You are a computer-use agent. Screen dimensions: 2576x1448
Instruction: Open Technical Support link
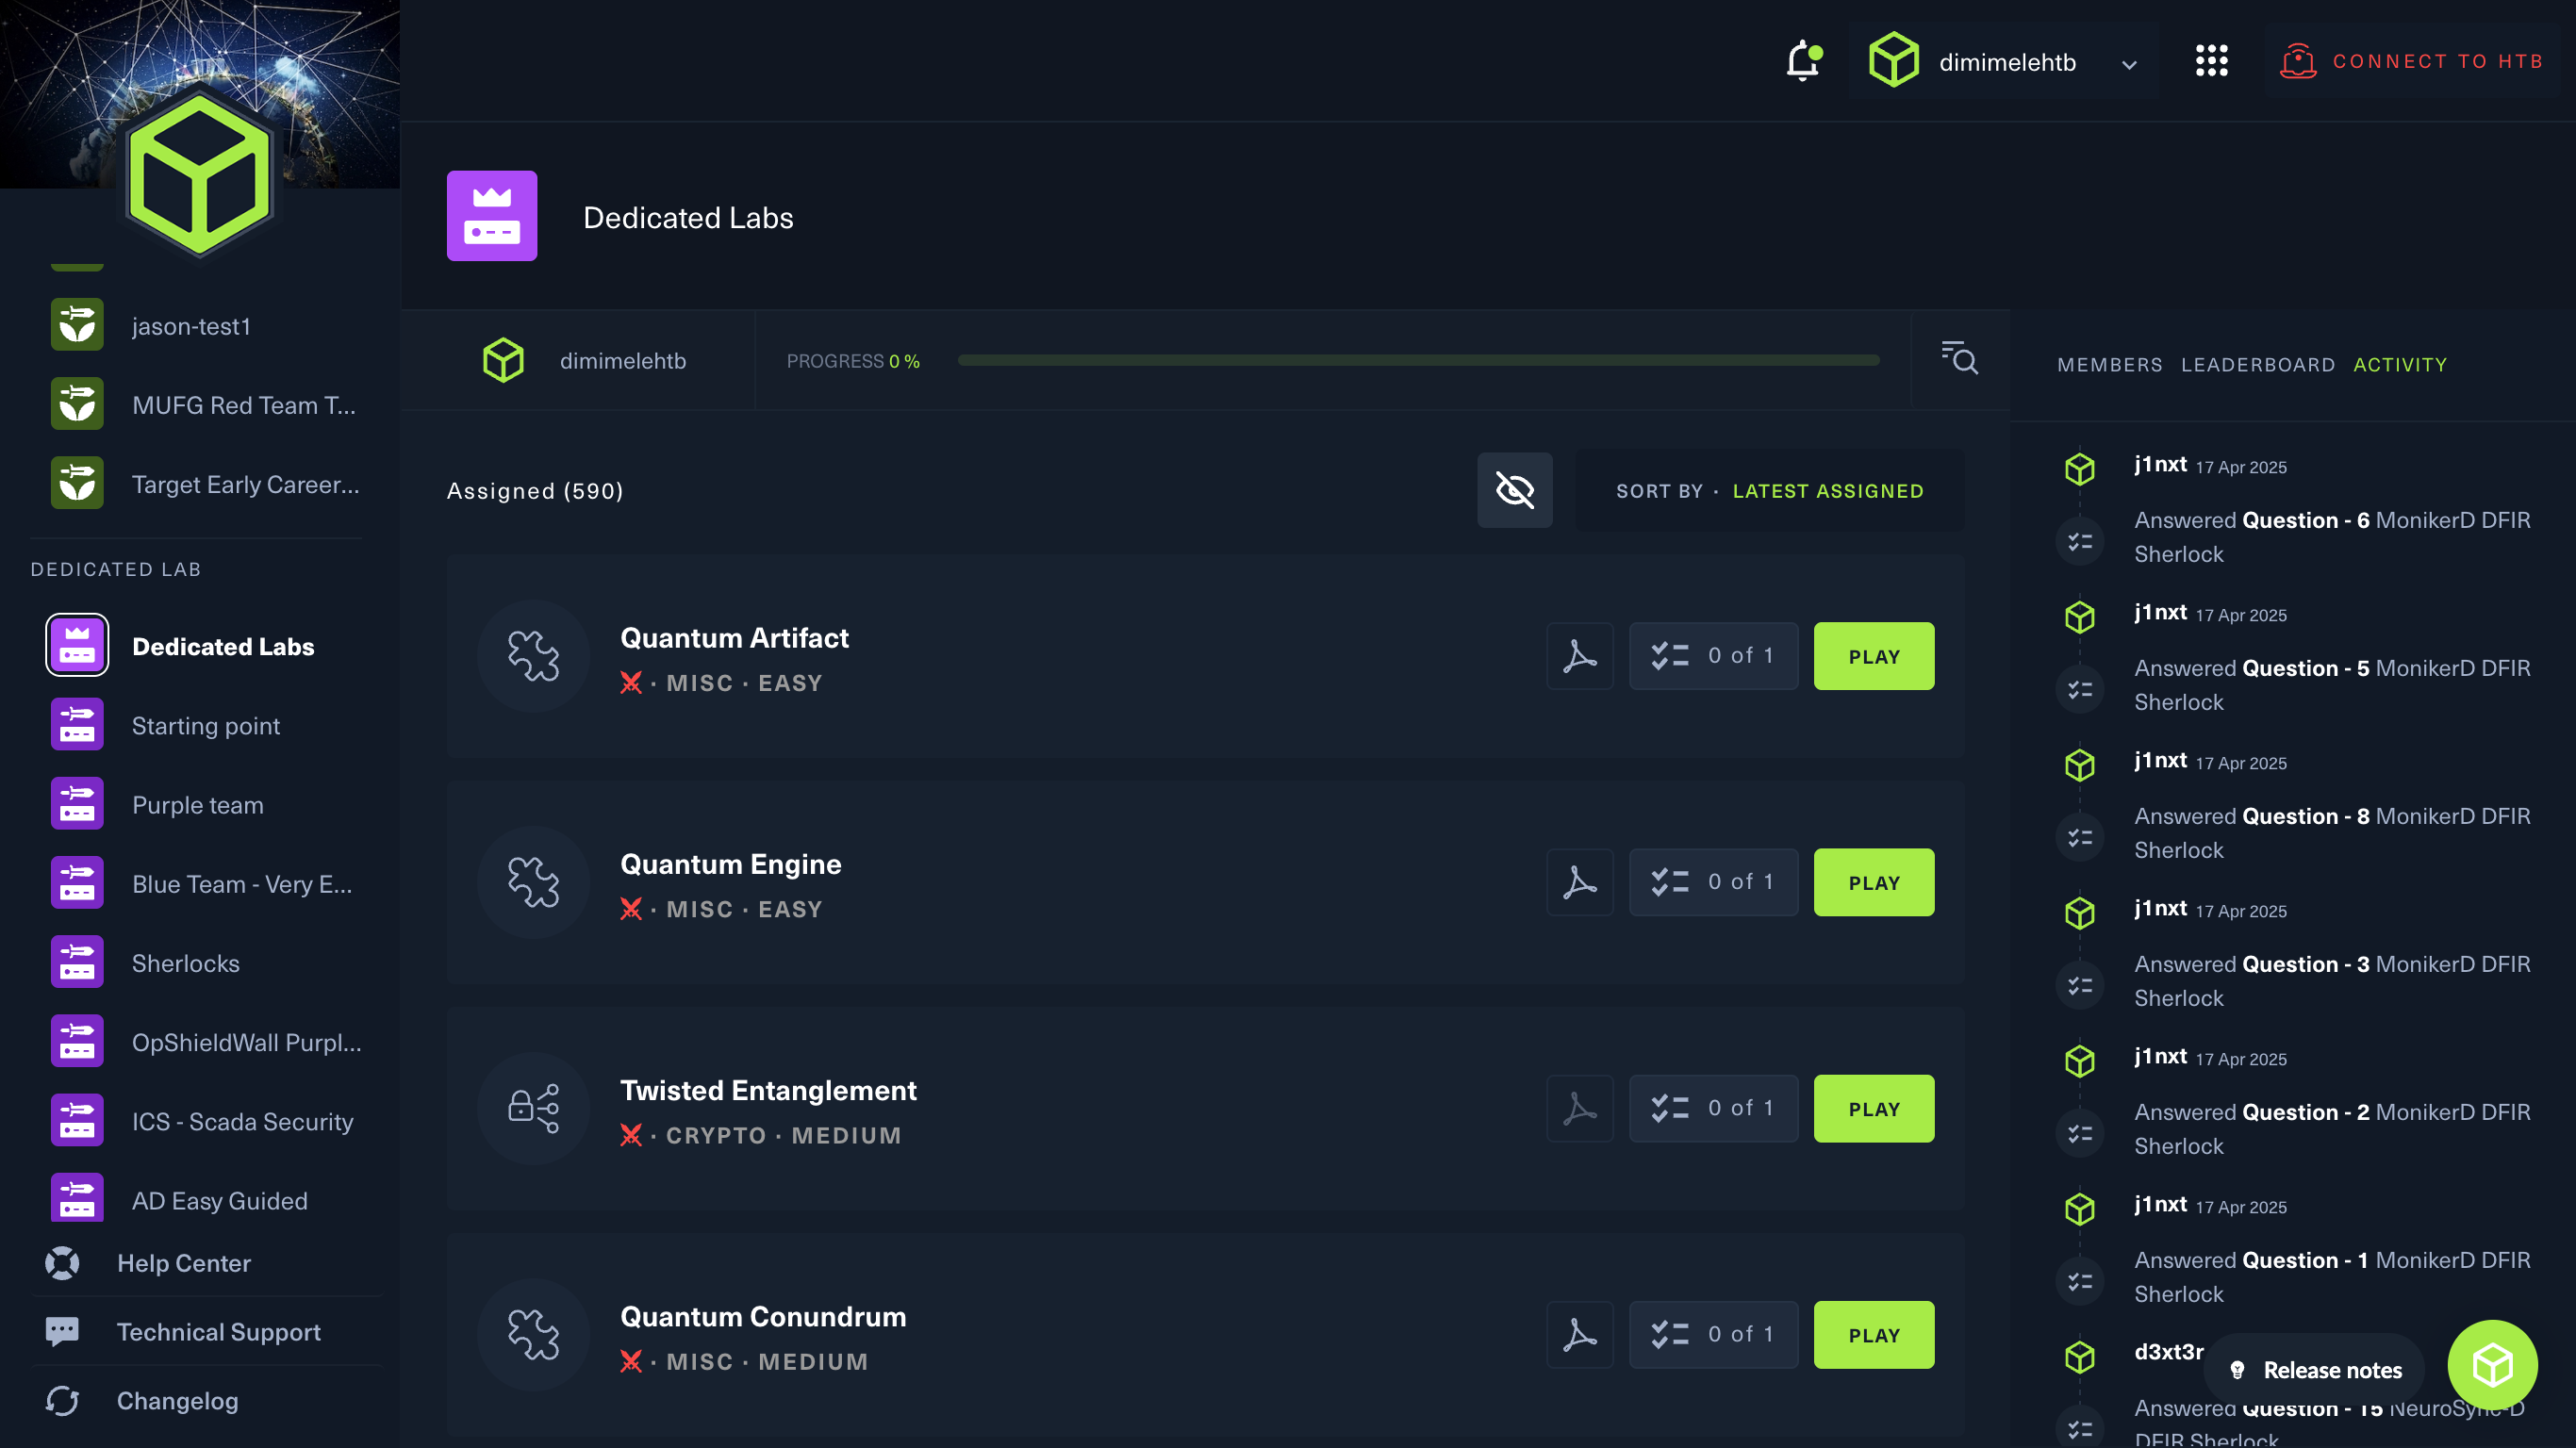click(218, 1332)
